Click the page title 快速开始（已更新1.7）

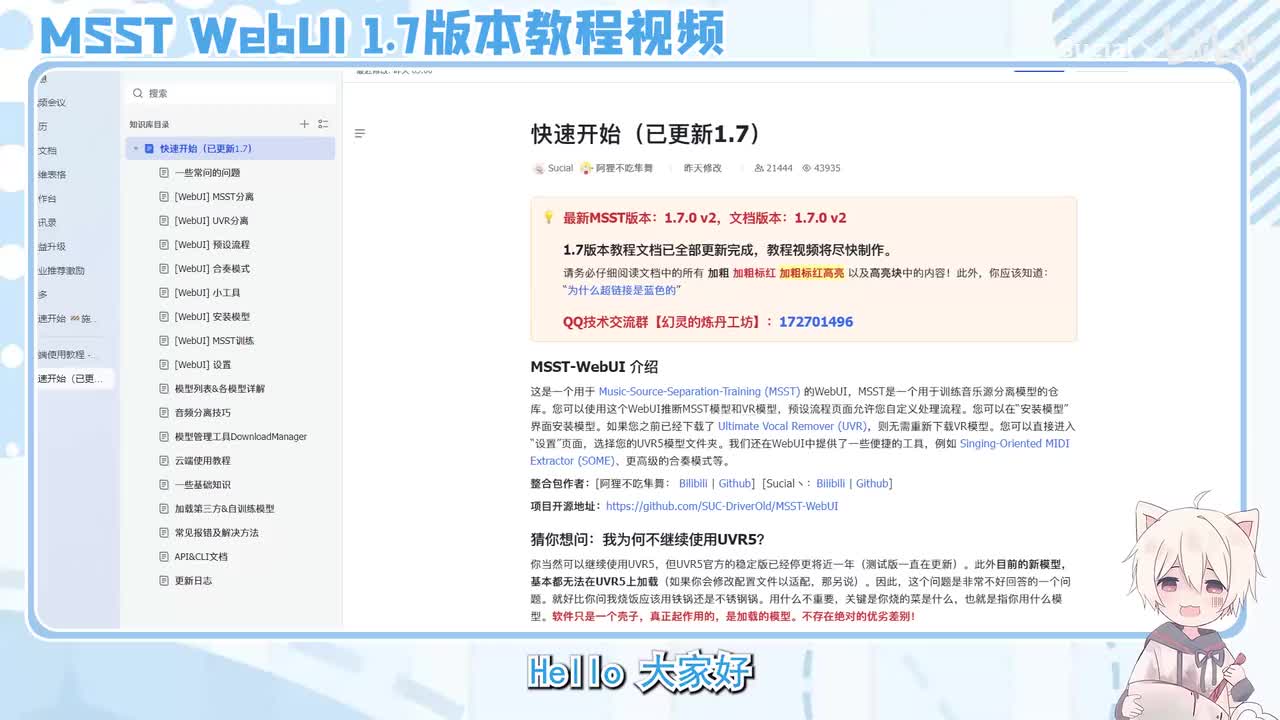647,134
